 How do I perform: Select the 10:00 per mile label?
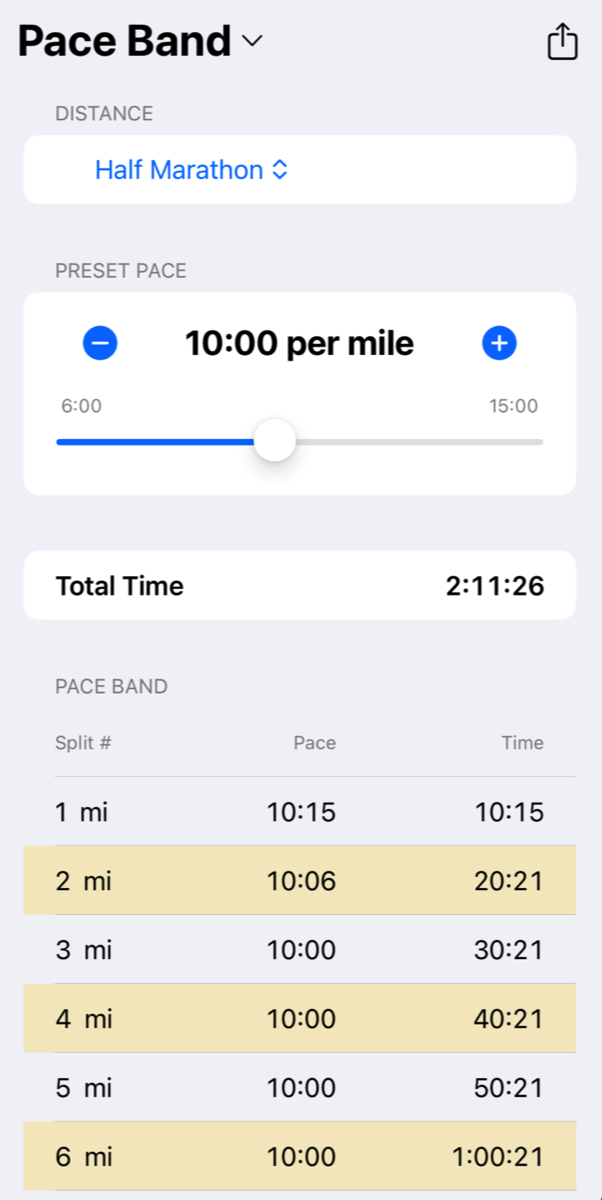[301, 343]
